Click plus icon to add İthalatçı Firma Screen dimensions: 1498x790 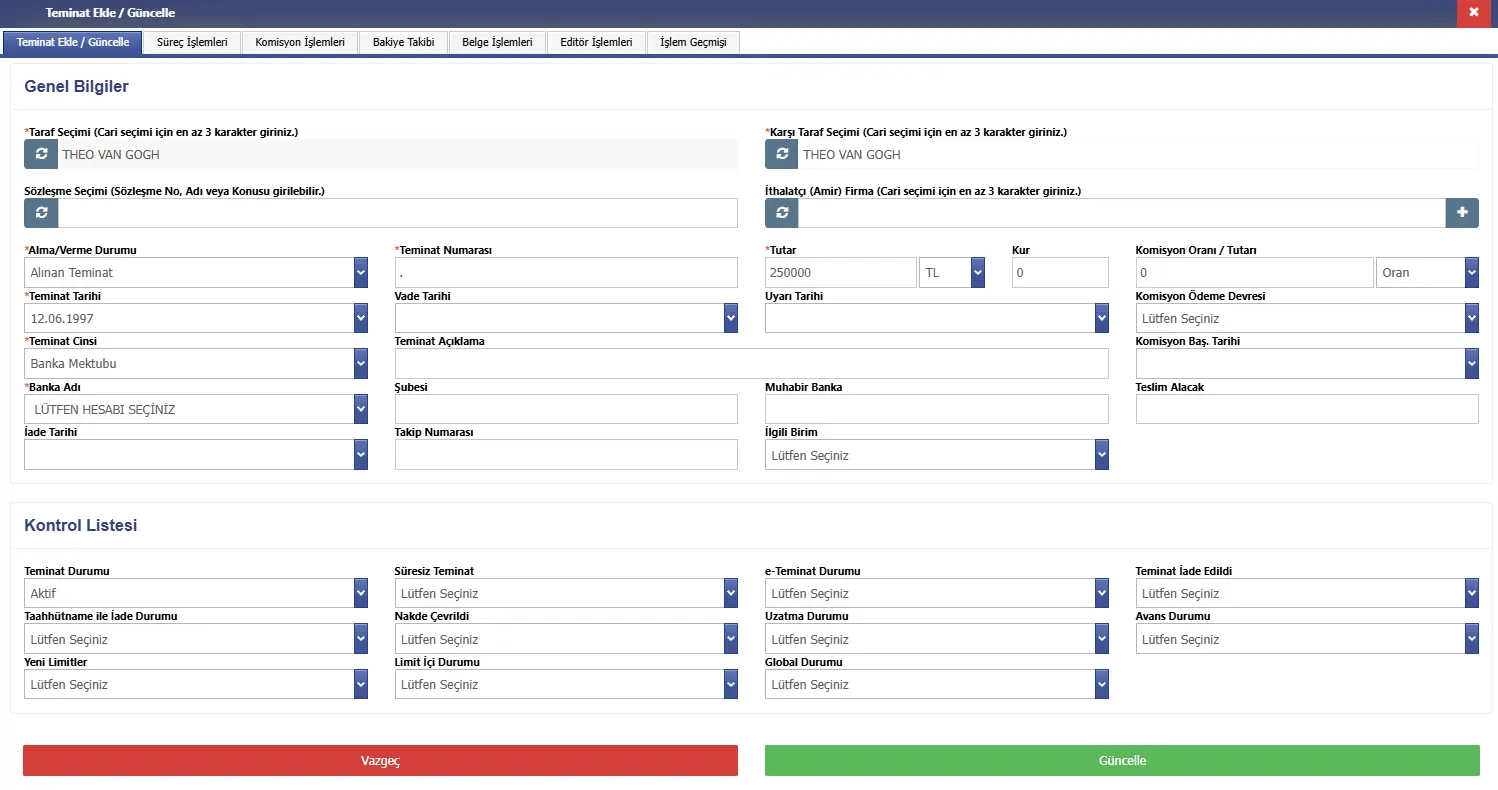pos(1461,213)
